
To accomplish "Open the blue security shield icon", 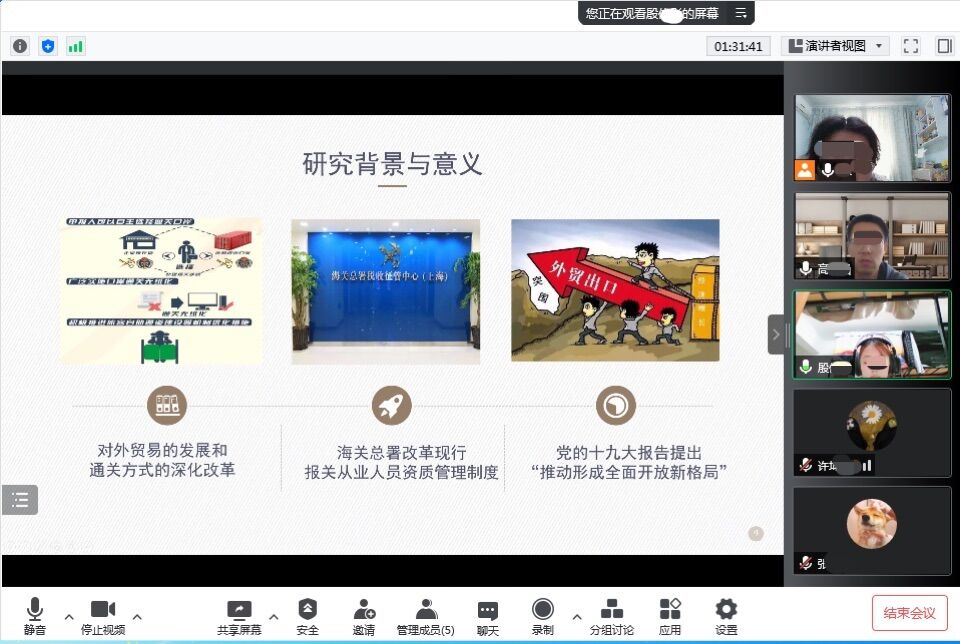I will pos(48,46).
